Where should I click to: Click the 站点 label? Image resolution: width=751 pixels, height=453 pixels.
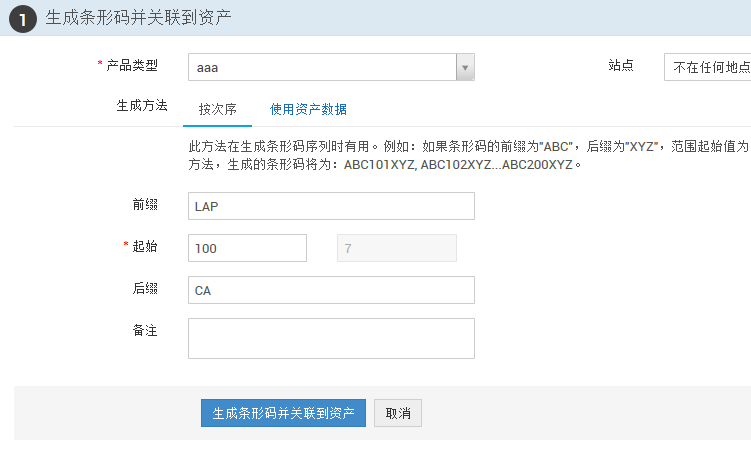(621, 65)
